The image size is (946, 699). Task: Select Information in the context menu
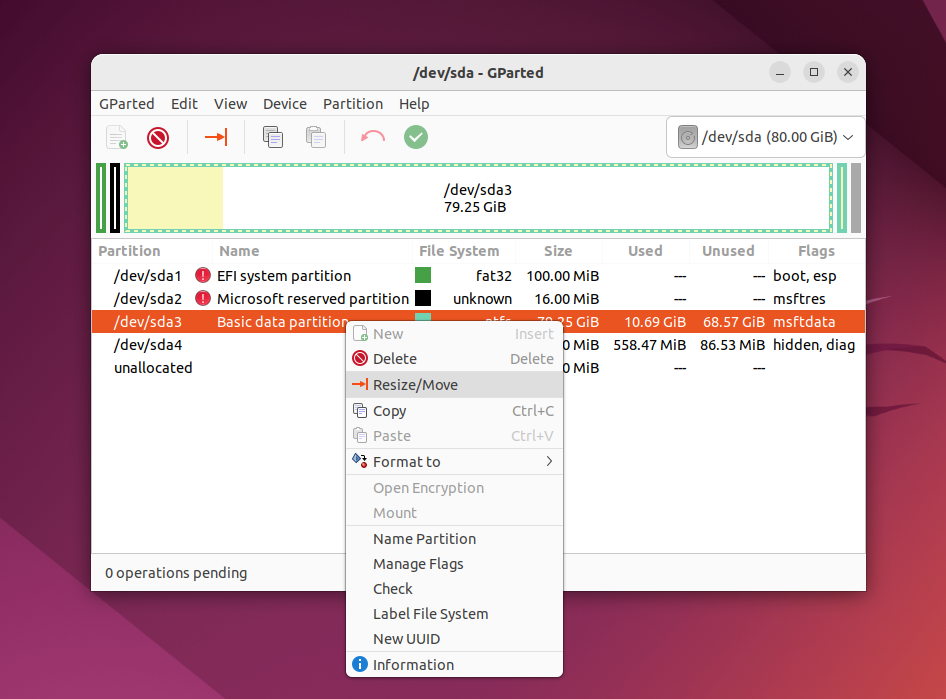[x=454, y=665]
